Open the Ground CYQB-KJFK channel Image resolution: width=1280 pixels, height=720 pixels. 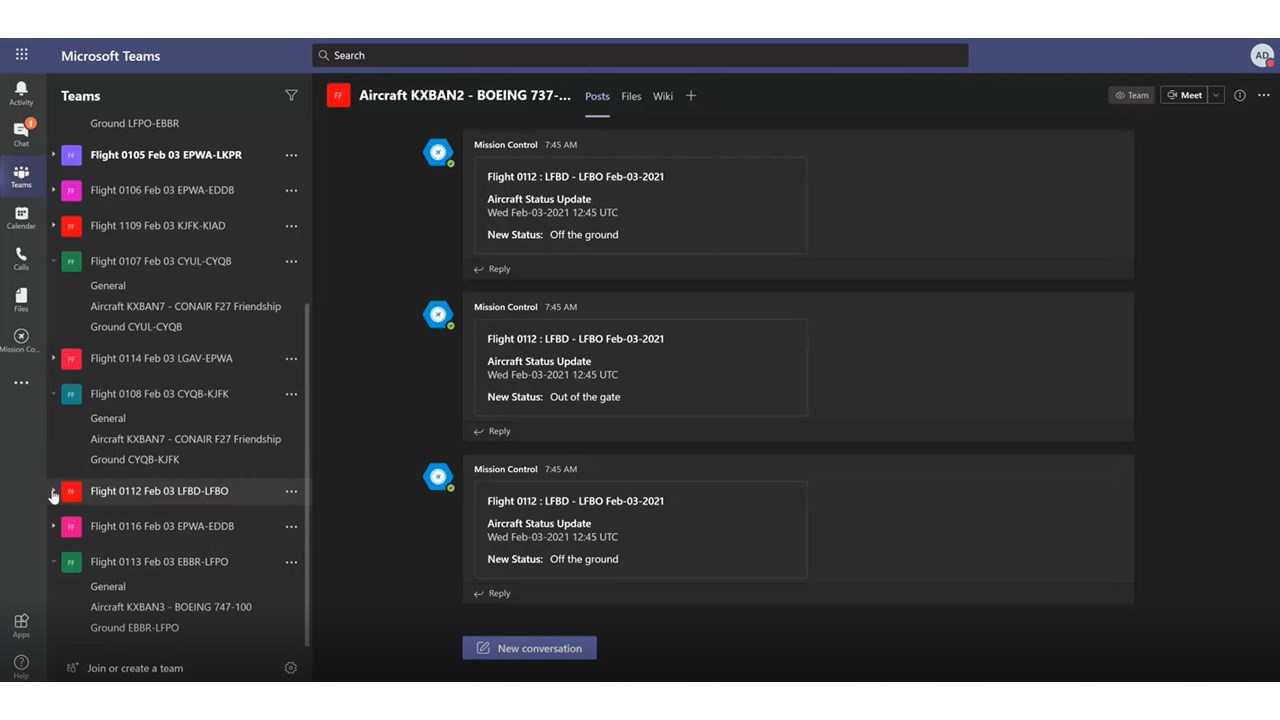click(135, 460)
